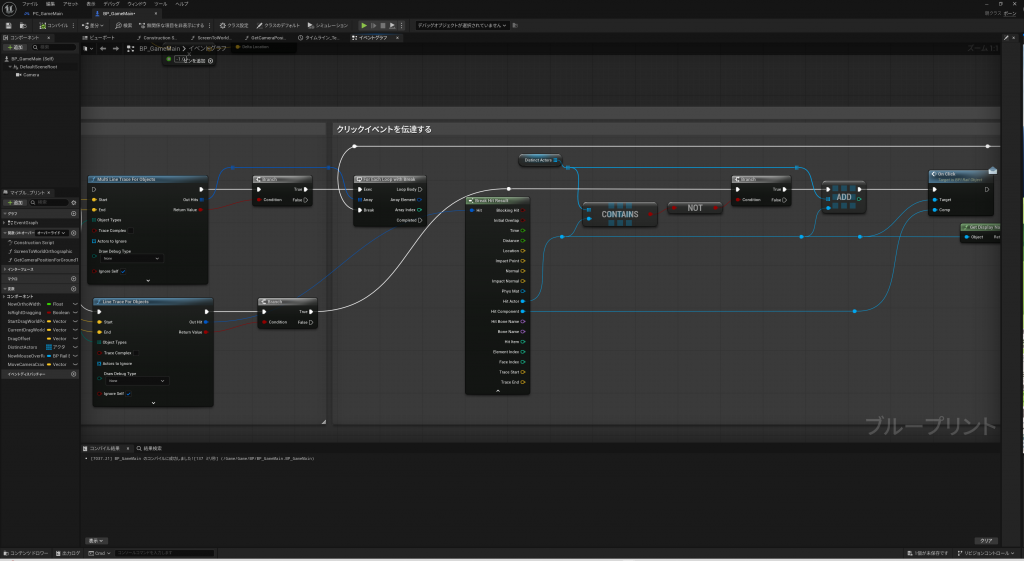Click the Stop playback button
Image resolution: width=1024 pixels, height=561 pixels.
[383, 25]
